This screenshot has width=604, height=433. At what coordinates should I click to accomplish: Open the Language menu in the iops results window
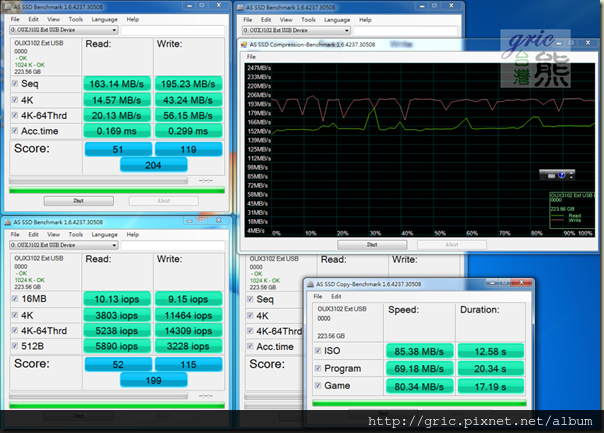click(104, 234)
